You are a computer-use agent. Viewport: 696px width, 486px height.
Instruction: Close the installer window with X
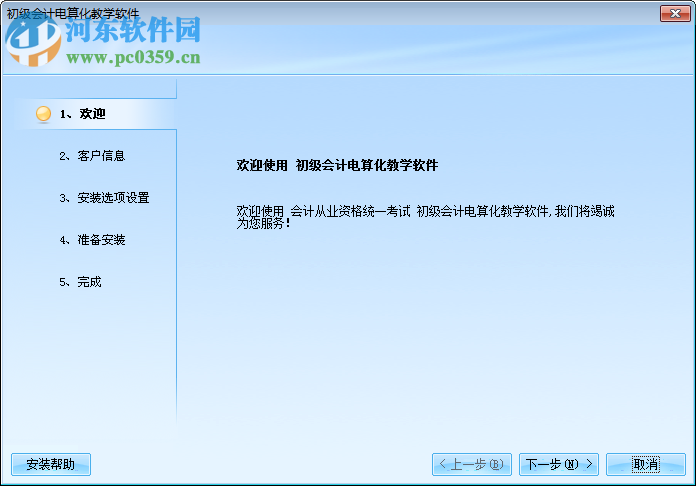coord(675,13)
